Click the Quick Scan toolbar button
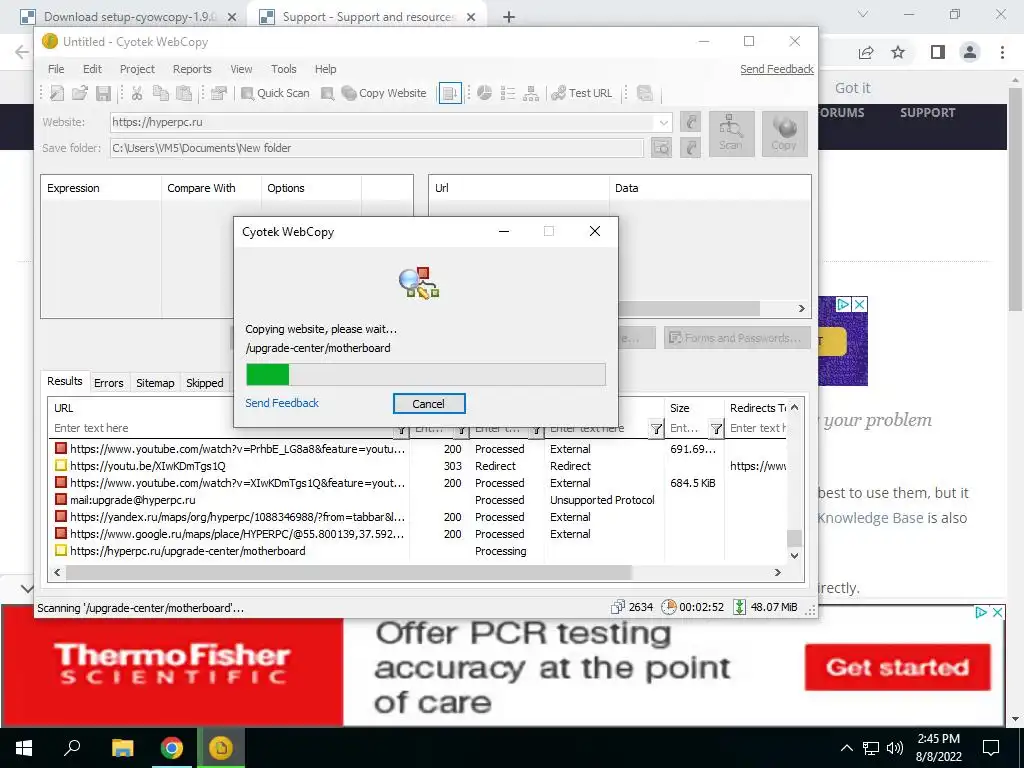This screenshot has height=768, width=1024. point(276,93)
